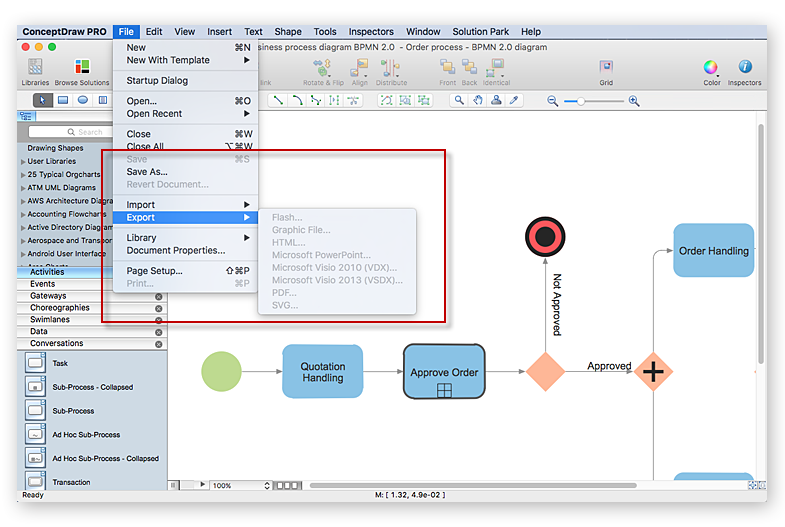Select the rectangle shape tool
785x527 pixels.
(62, 100)
